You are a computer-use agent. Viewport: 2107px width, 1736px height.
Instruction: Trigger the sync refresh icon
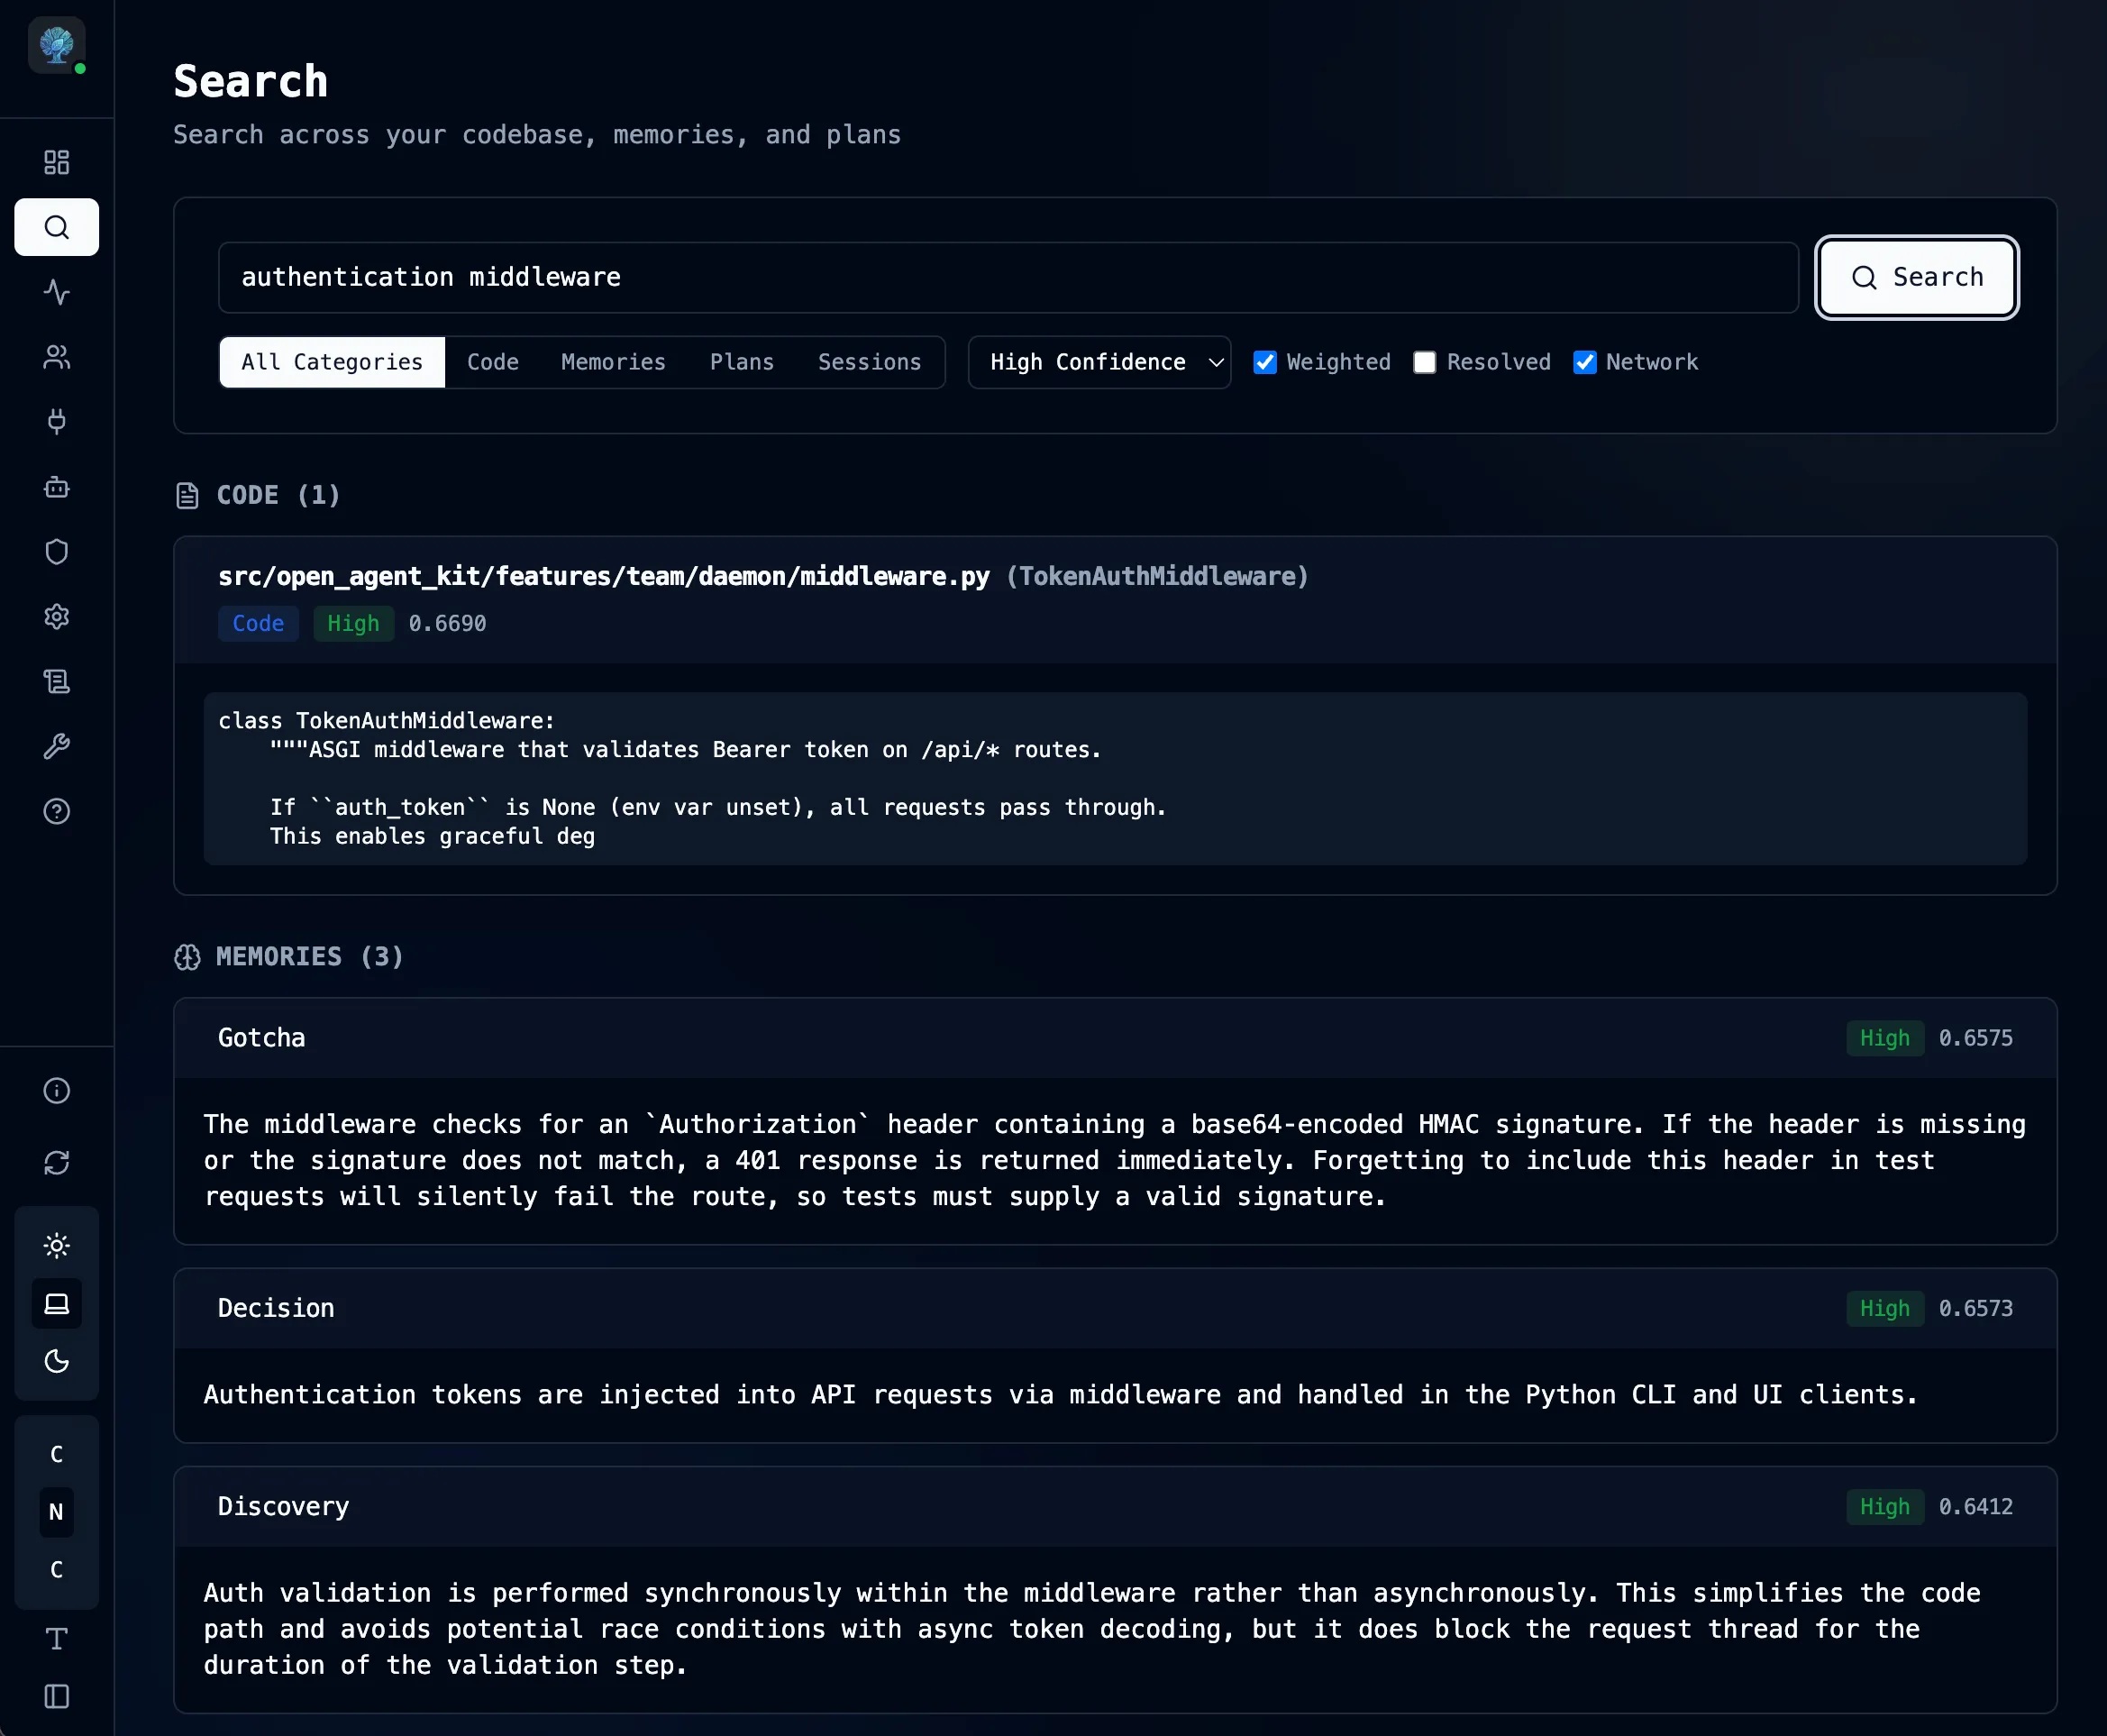(x=57, y=1163)
